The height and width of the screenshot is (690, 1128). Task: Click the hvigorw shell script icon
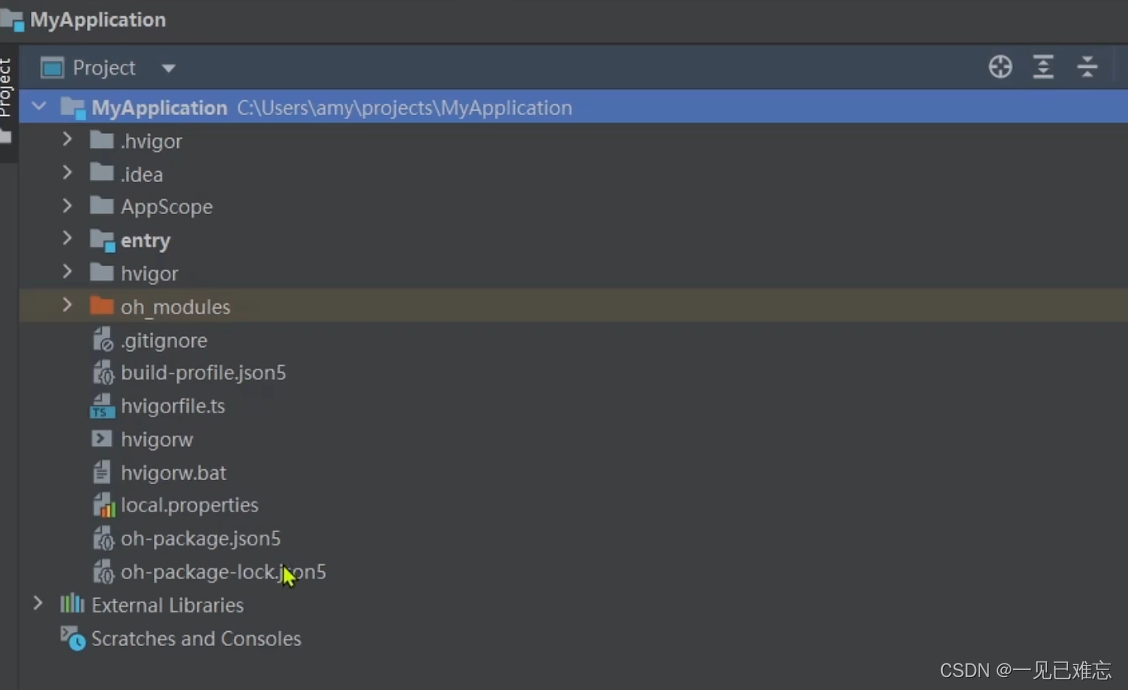[x=101, y=438]
